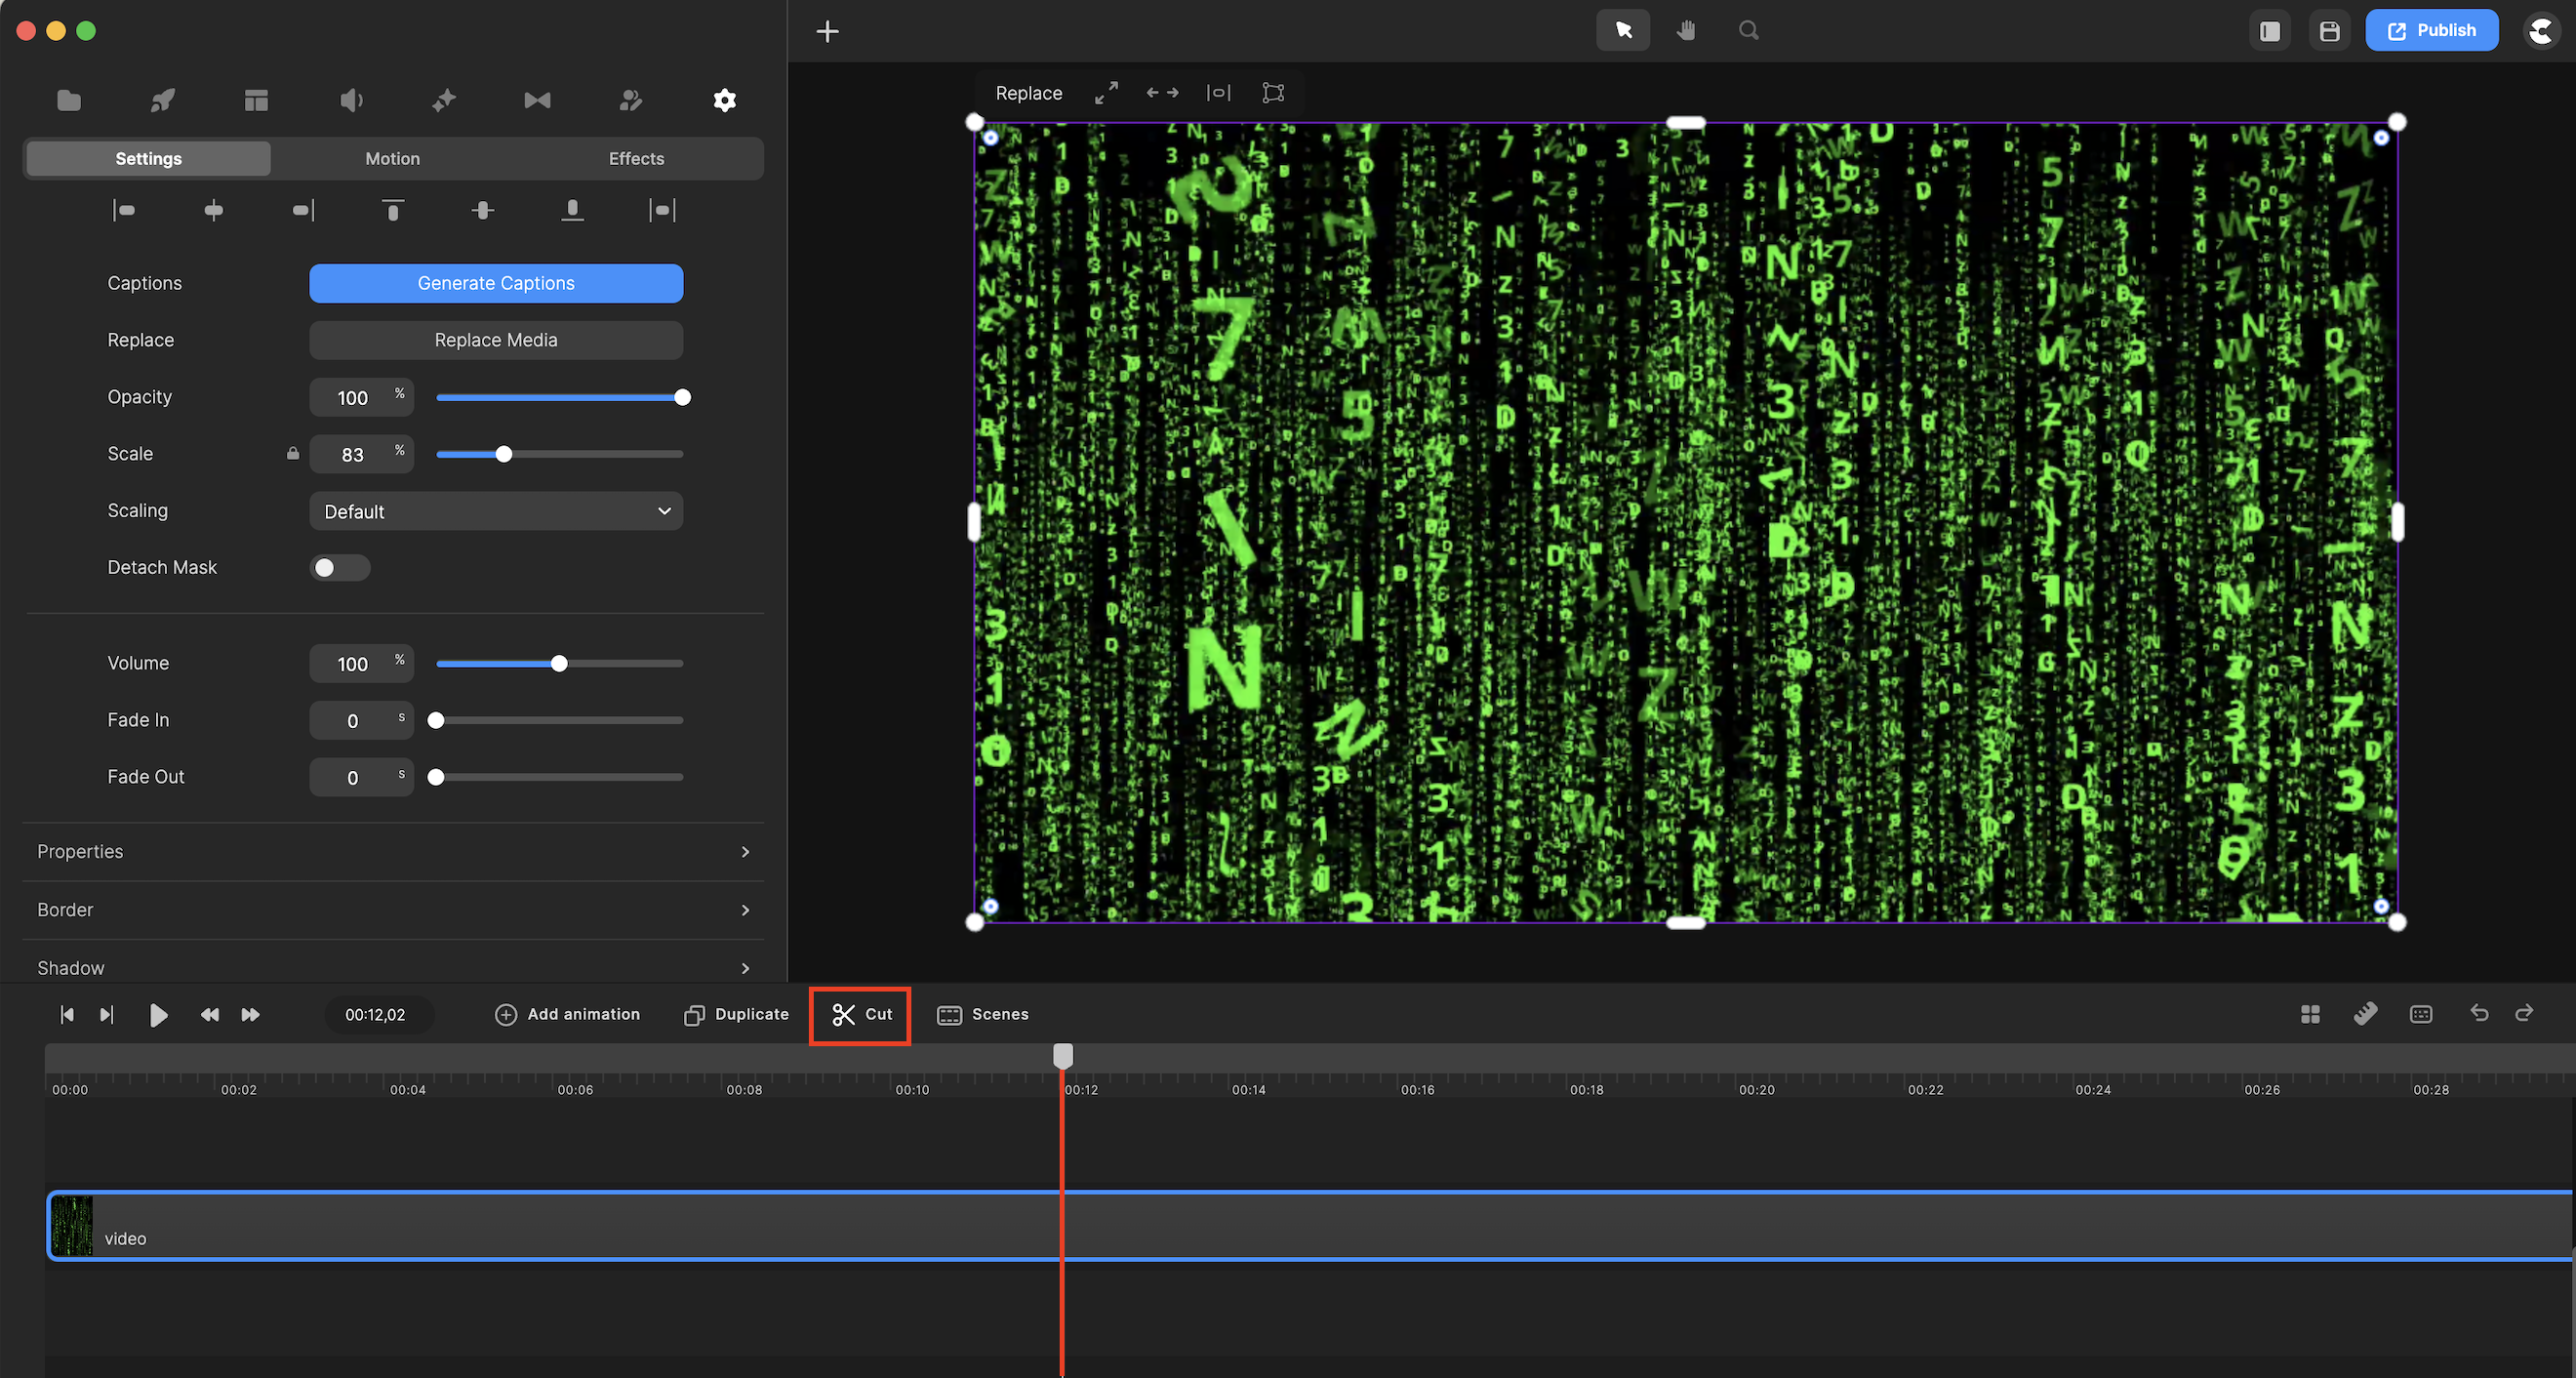Toggle the Detach Mask switch
Image resolution: width=2576 pixels, height=1378 pixels.
click(340, 568)
